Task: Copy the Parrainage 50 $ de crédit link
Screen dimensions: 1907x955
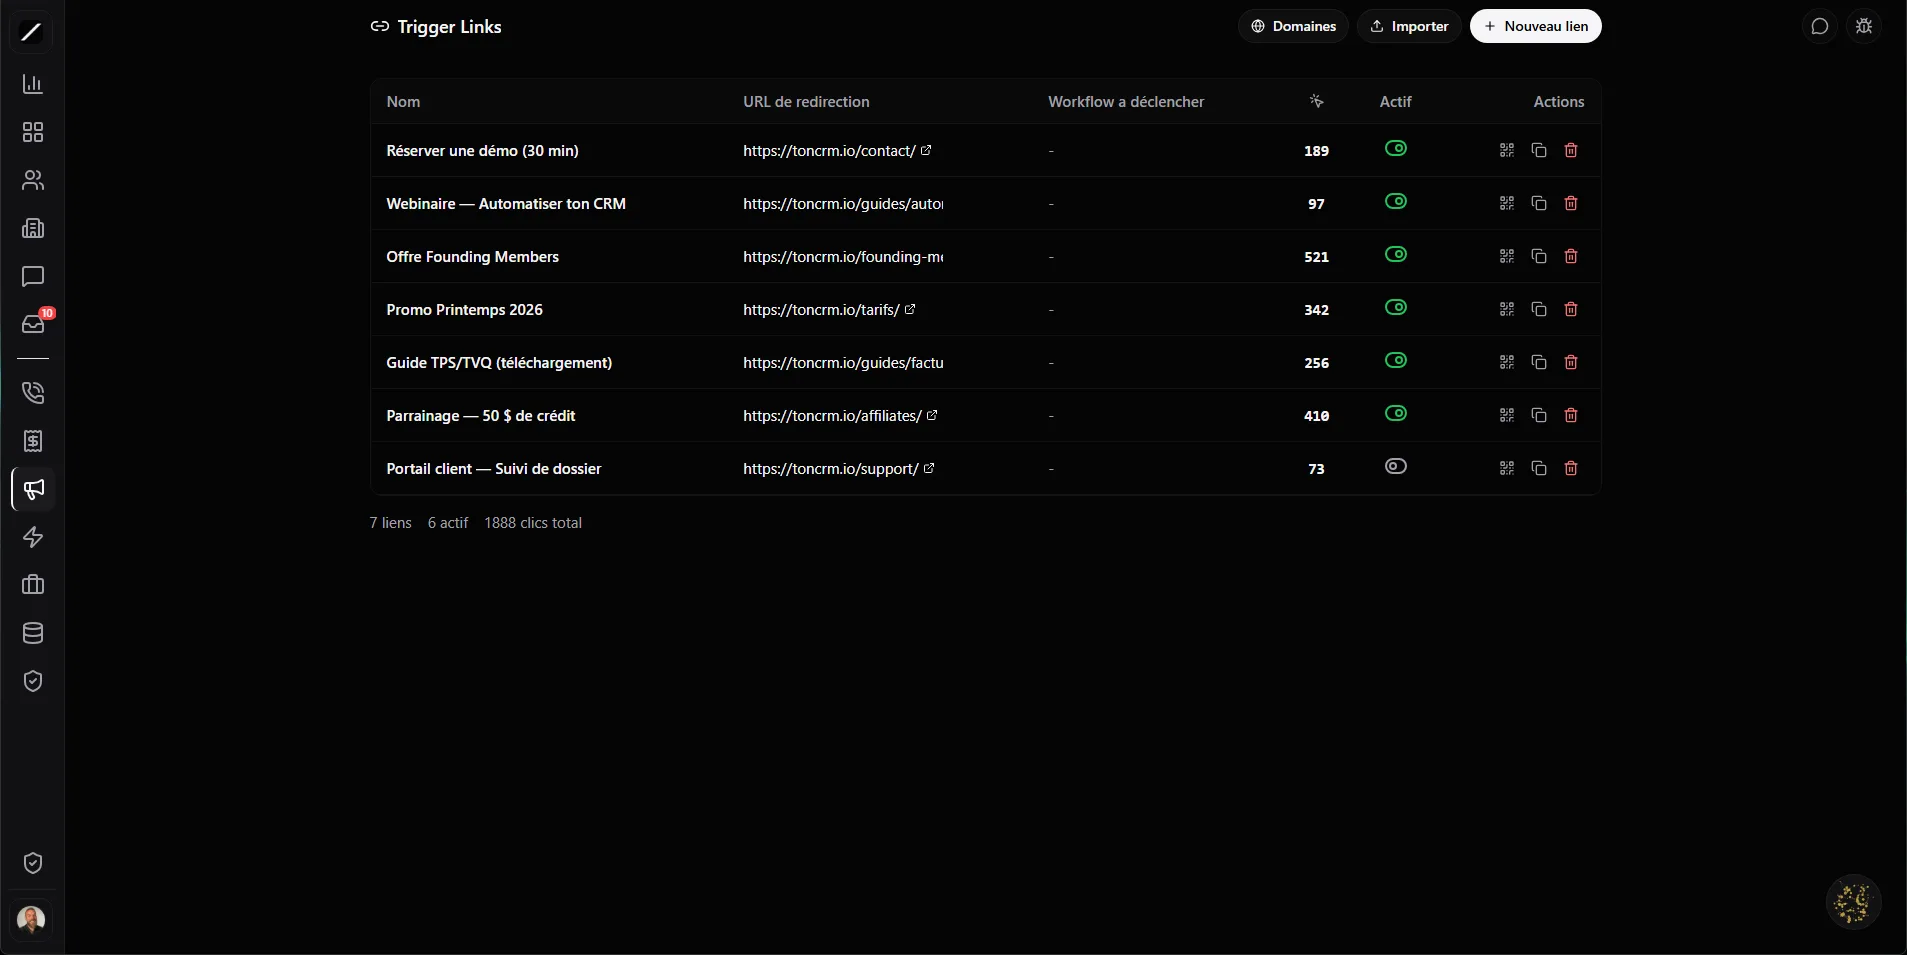Action: pos(1539,415)
